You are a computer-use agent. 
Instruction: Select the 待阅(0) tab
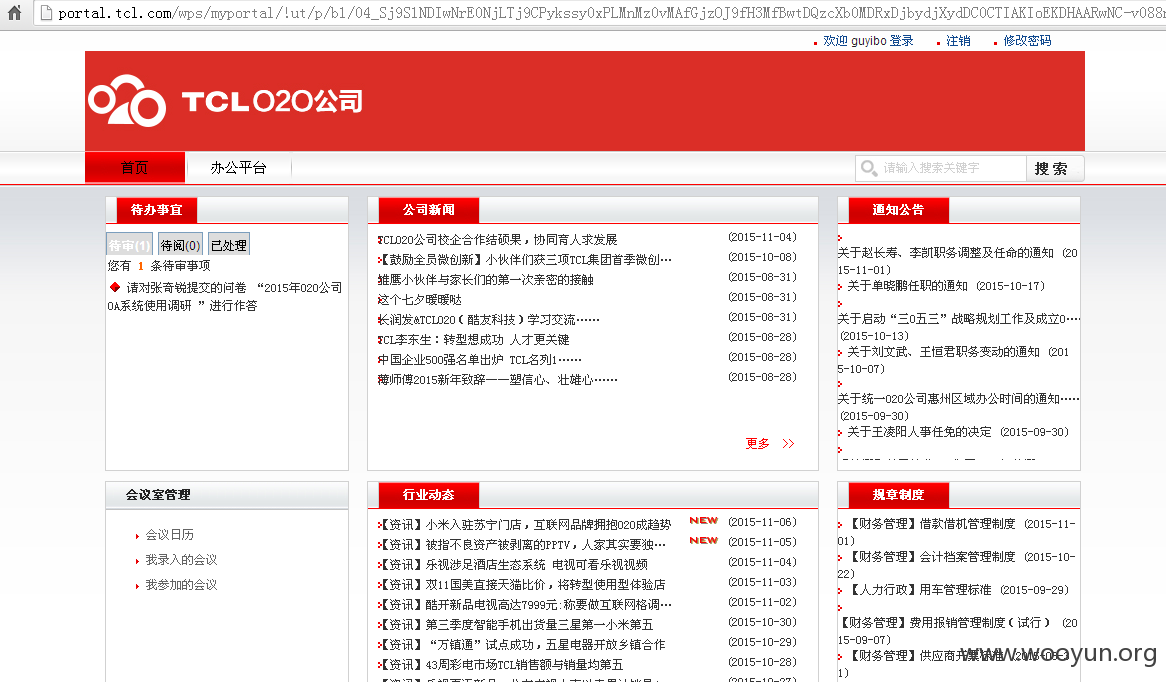tap(180, 245)
